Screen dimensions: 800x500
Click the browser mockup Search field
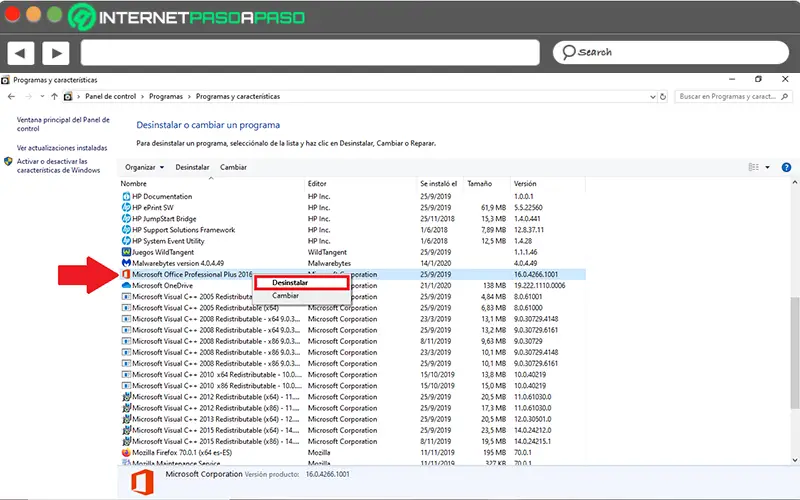click(x=671, y=53)
